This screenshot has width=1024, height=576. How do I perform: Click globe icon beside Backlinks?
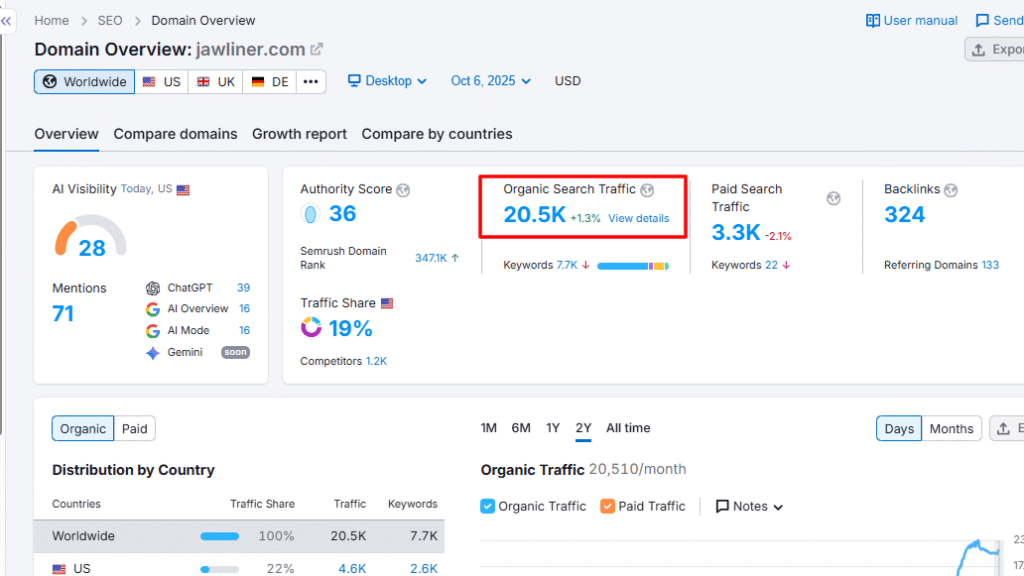click(951, 190)
